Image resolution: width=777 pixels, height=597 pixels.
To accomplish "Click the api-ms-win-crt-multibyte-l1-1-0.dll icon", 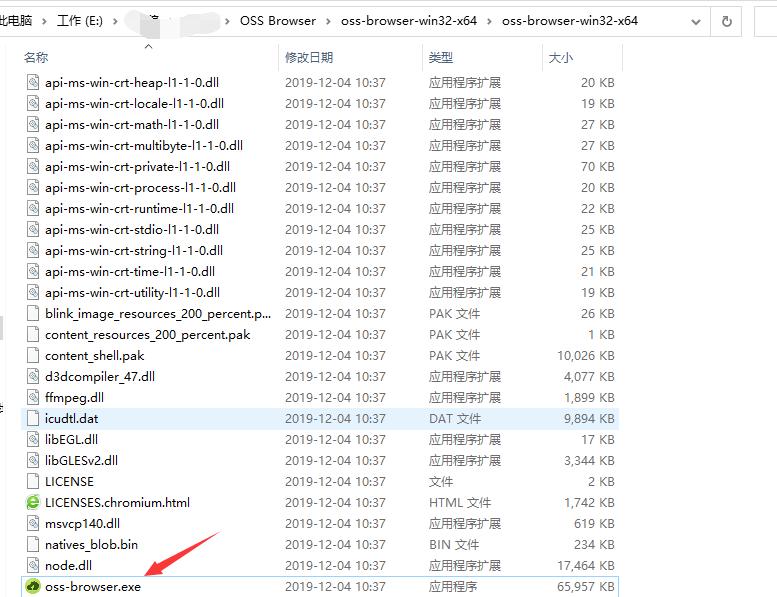I will (33, 146).
